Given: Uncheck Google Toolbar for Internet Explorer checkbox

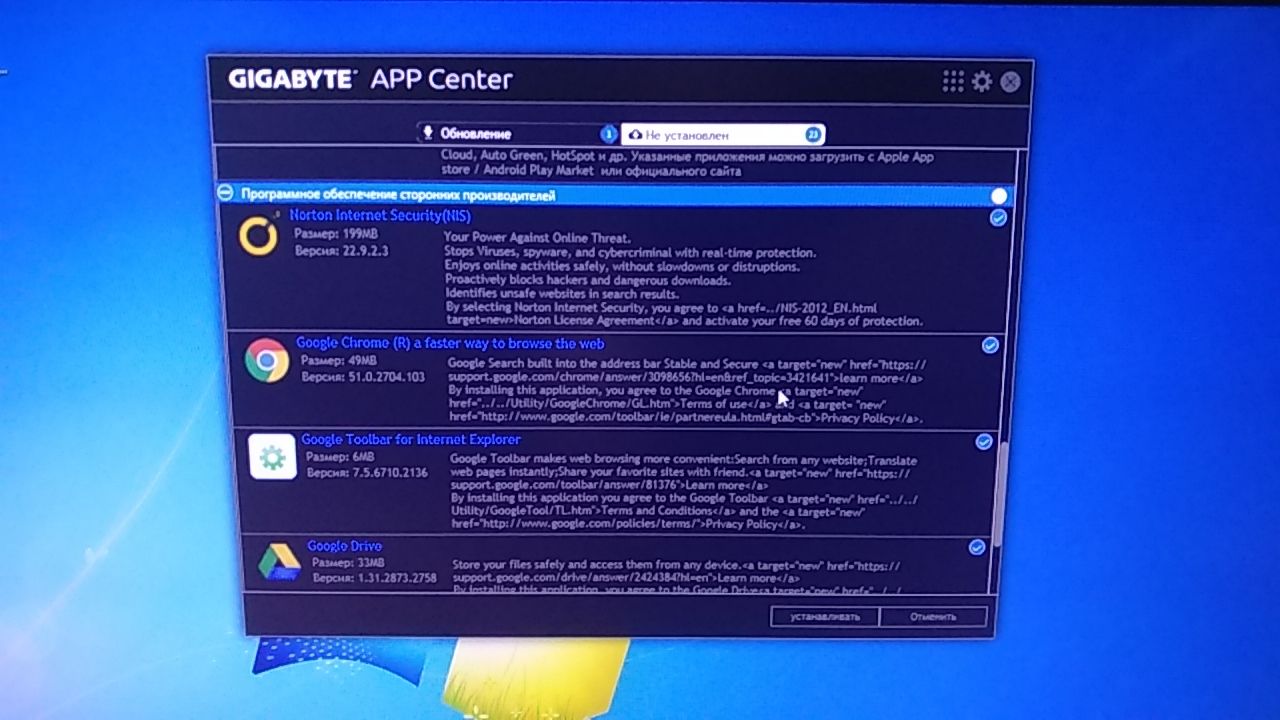Looking at the screenshot, I should (x=984, y=441).
